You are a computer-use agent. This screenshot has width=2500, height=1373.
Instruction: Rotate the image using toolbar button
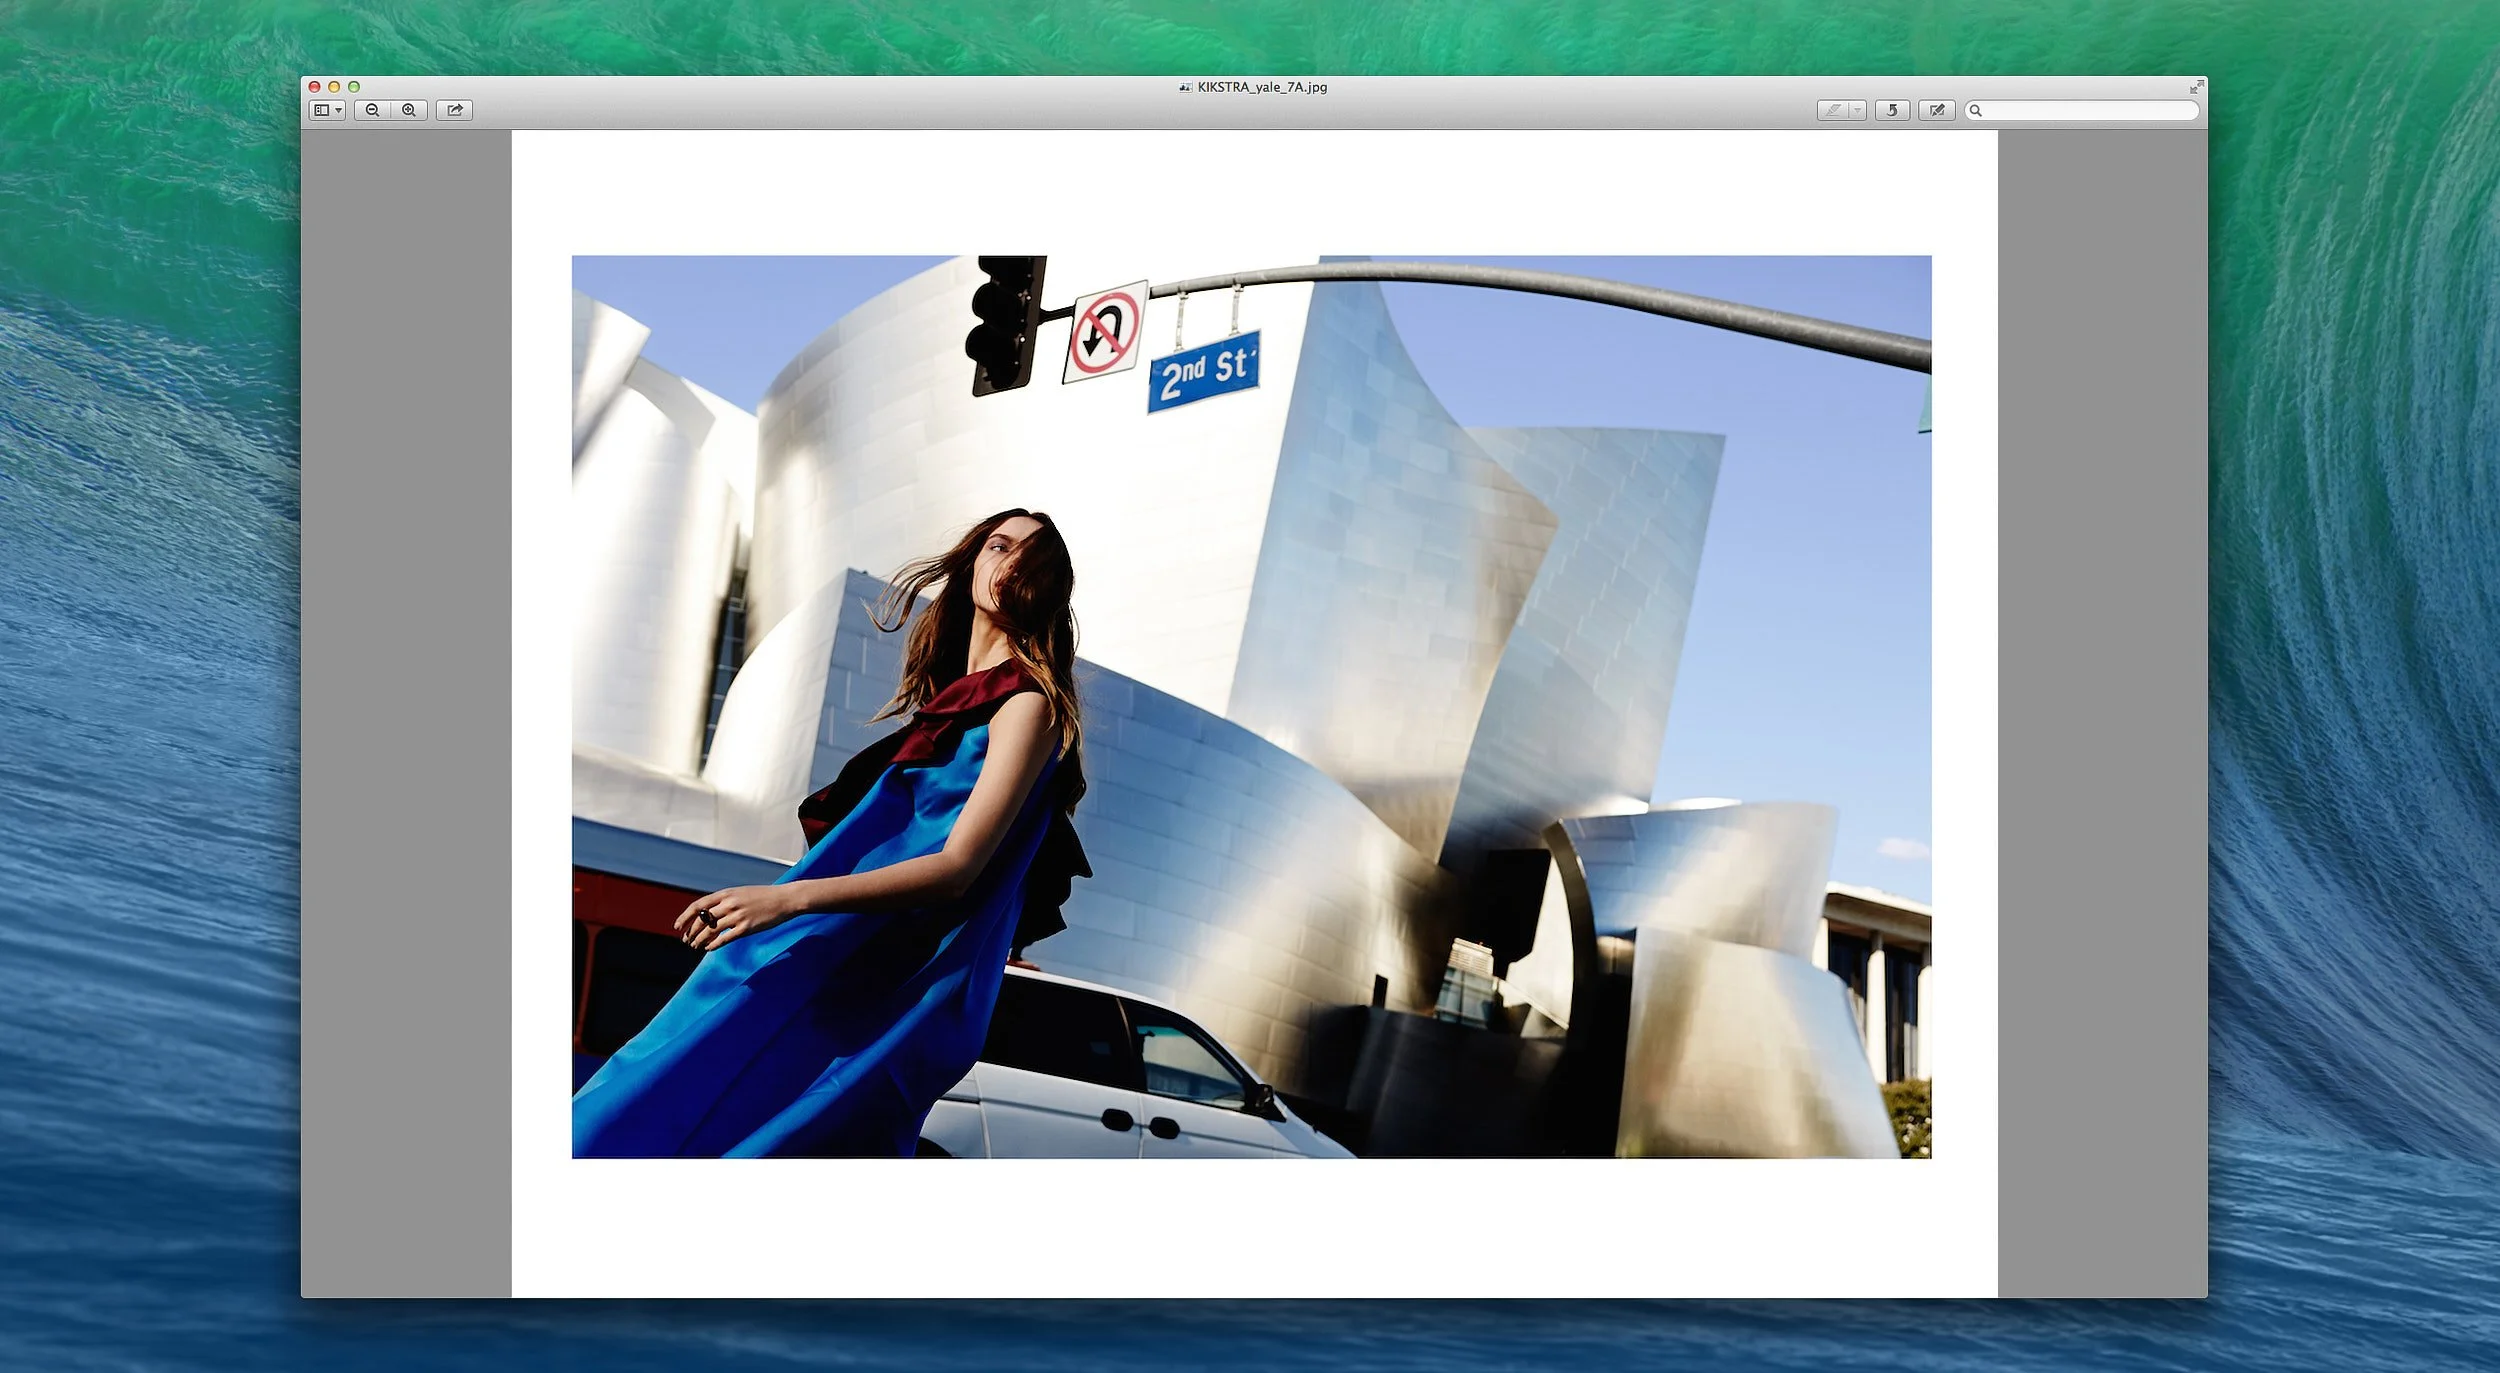tap(1892, 110)
